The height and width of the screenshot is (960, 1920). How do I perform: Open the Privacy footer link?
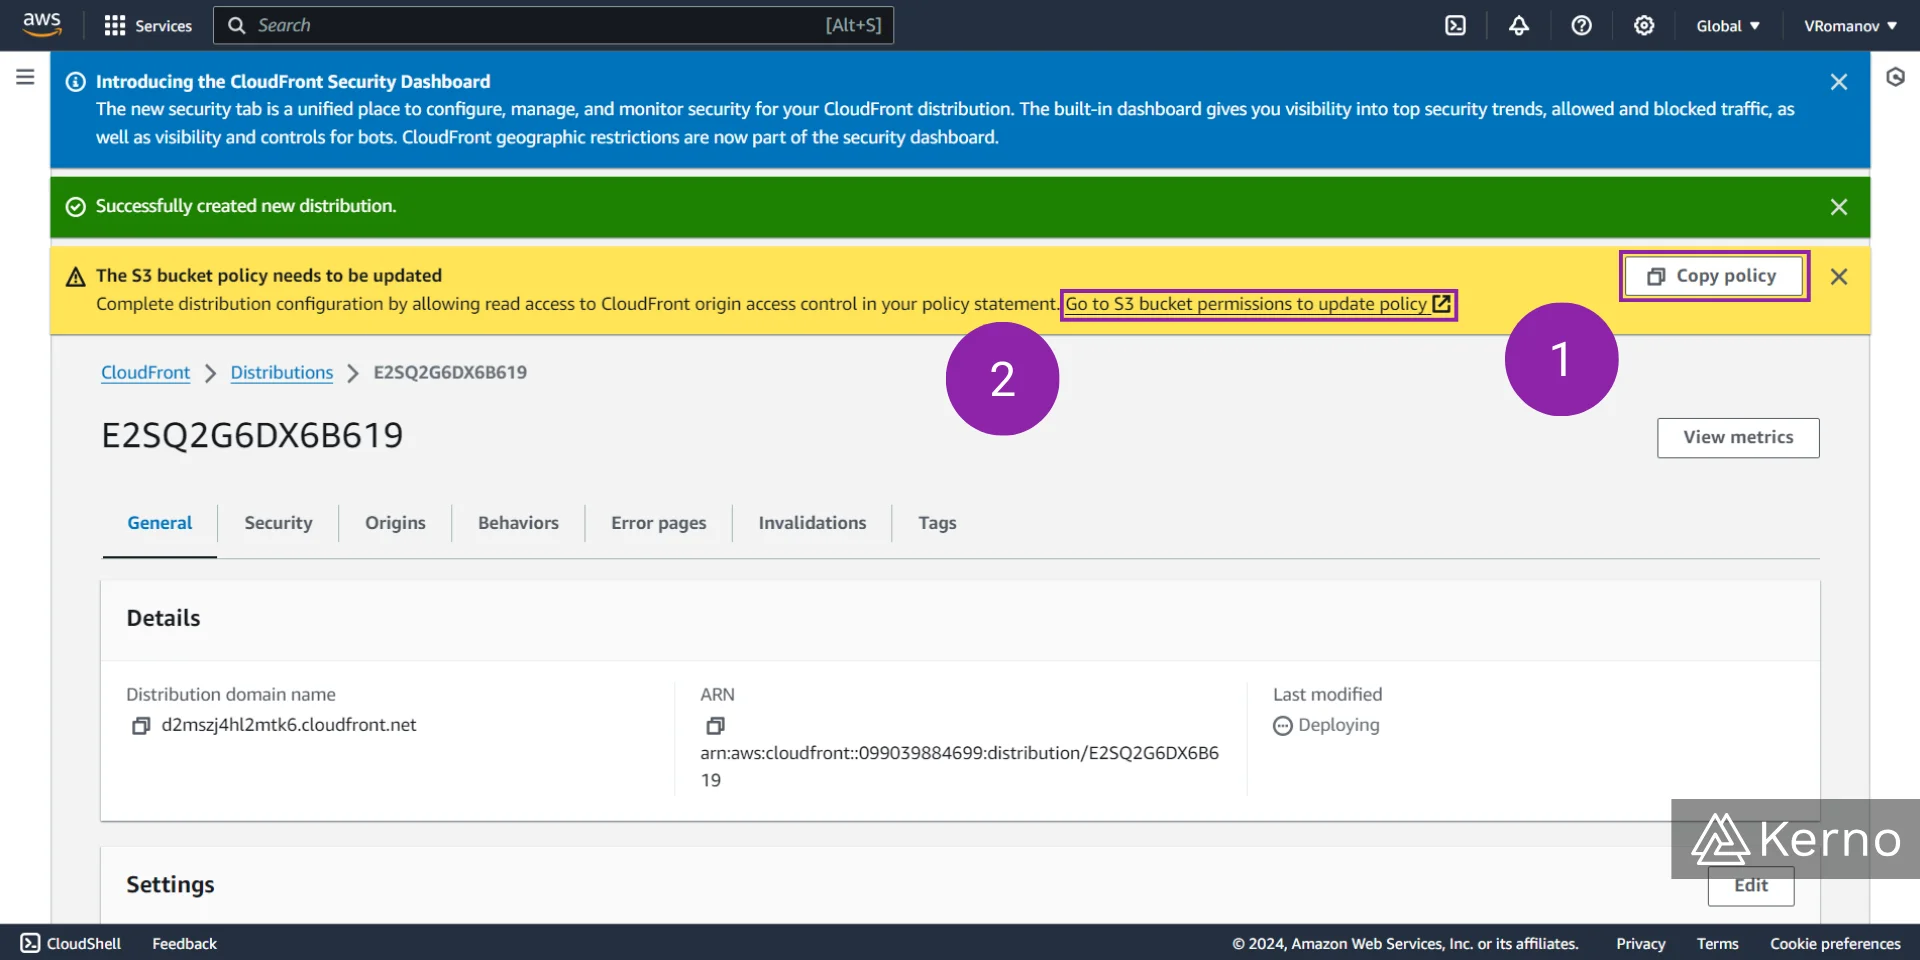coord(1641,943)
